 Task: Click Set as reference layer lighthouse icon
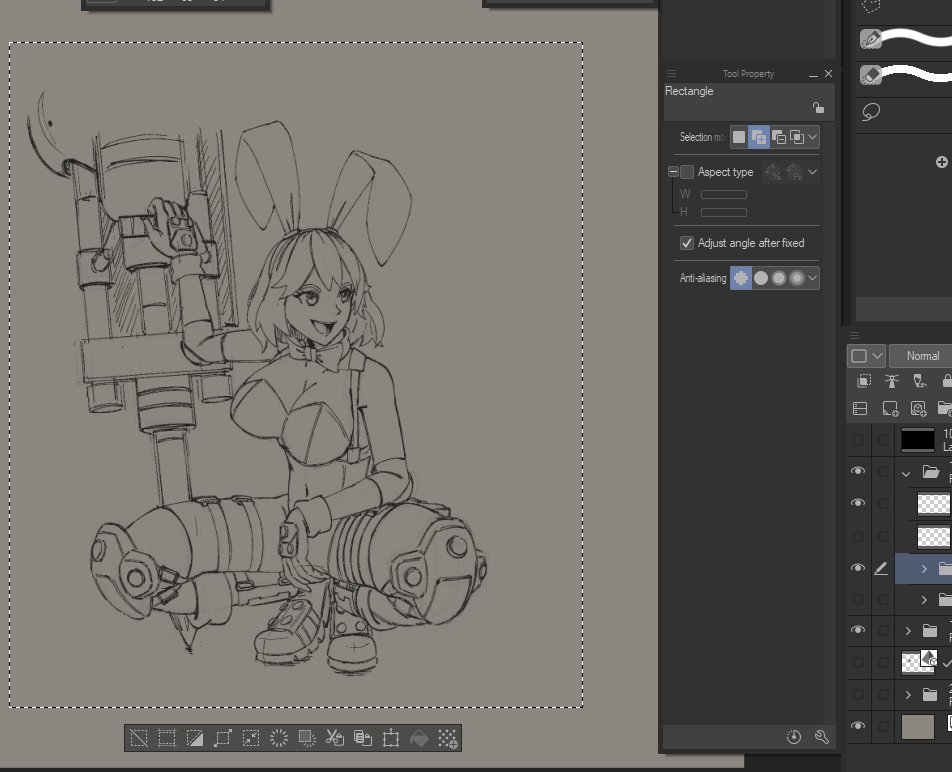click(891, 381)
